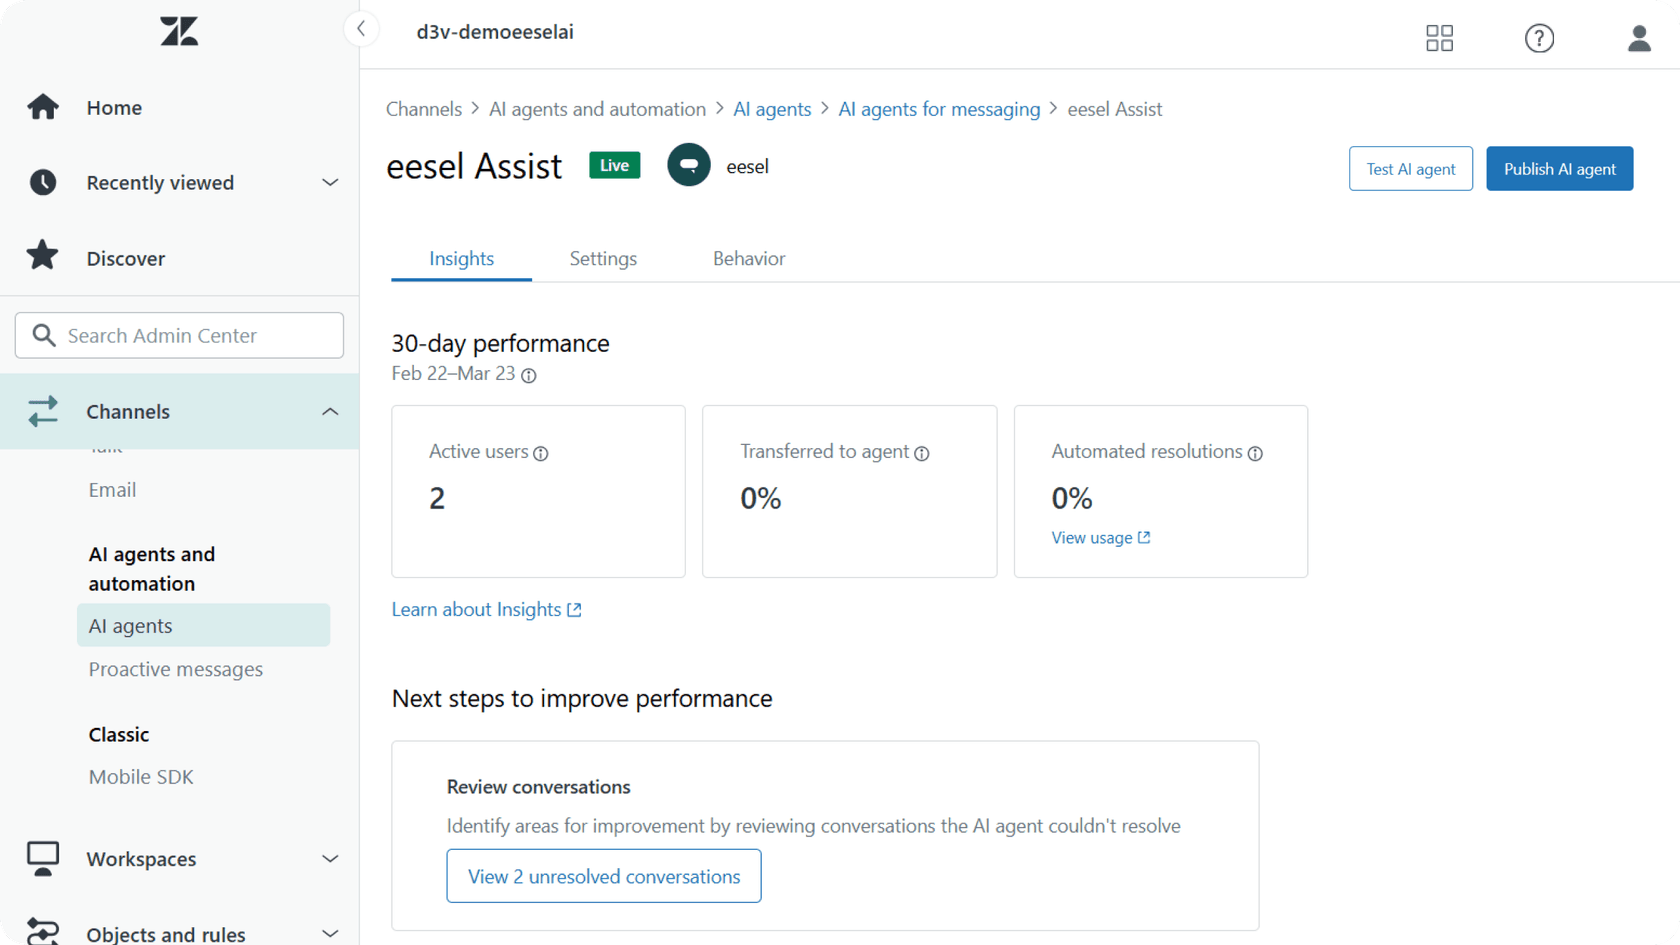Viewport: 1680px width, 945px height.
Task: Open the user profile avatar icon
Action: pos(1638,38)
